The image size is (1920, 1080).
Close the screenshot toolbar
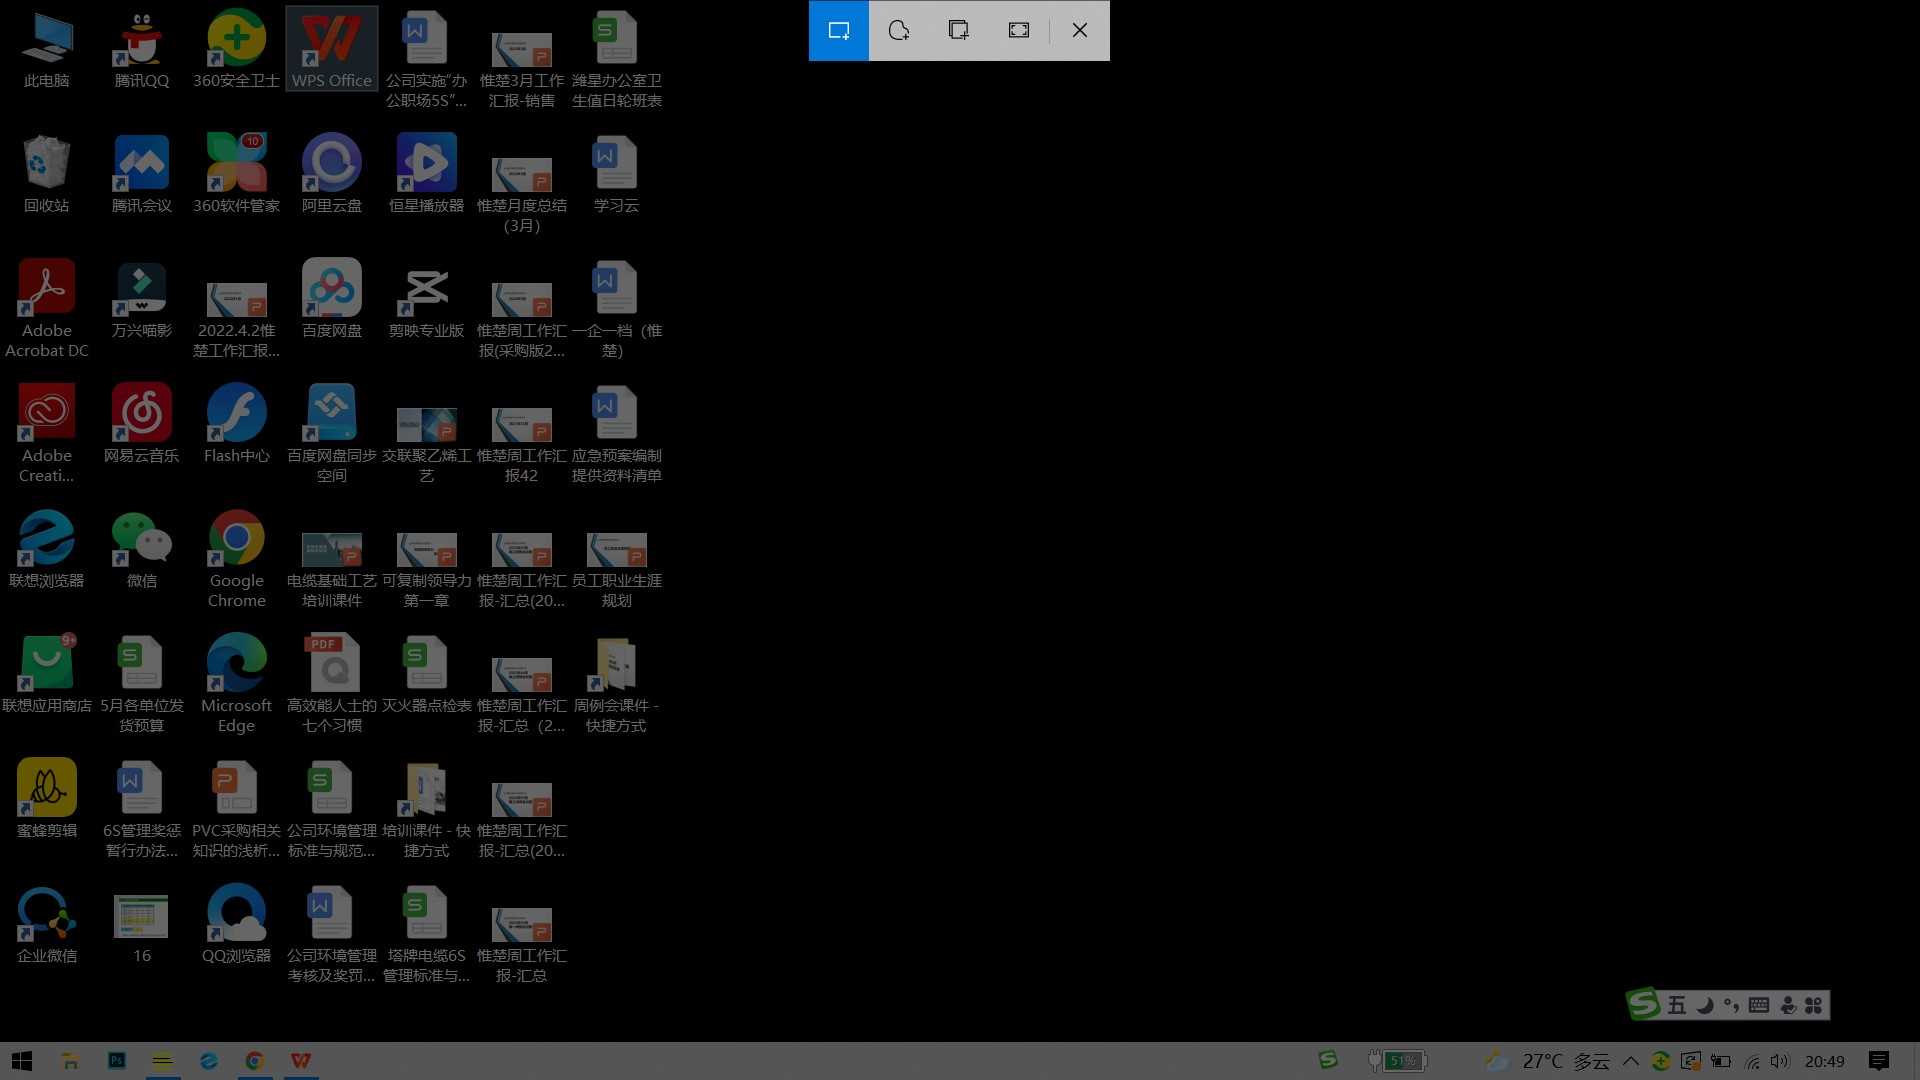pos(1079,30)
